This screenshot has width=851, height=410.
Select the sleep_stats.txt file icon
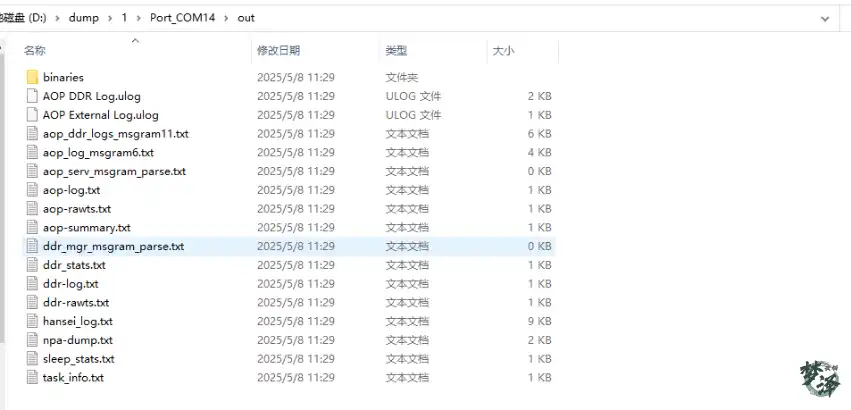[32, 359]
